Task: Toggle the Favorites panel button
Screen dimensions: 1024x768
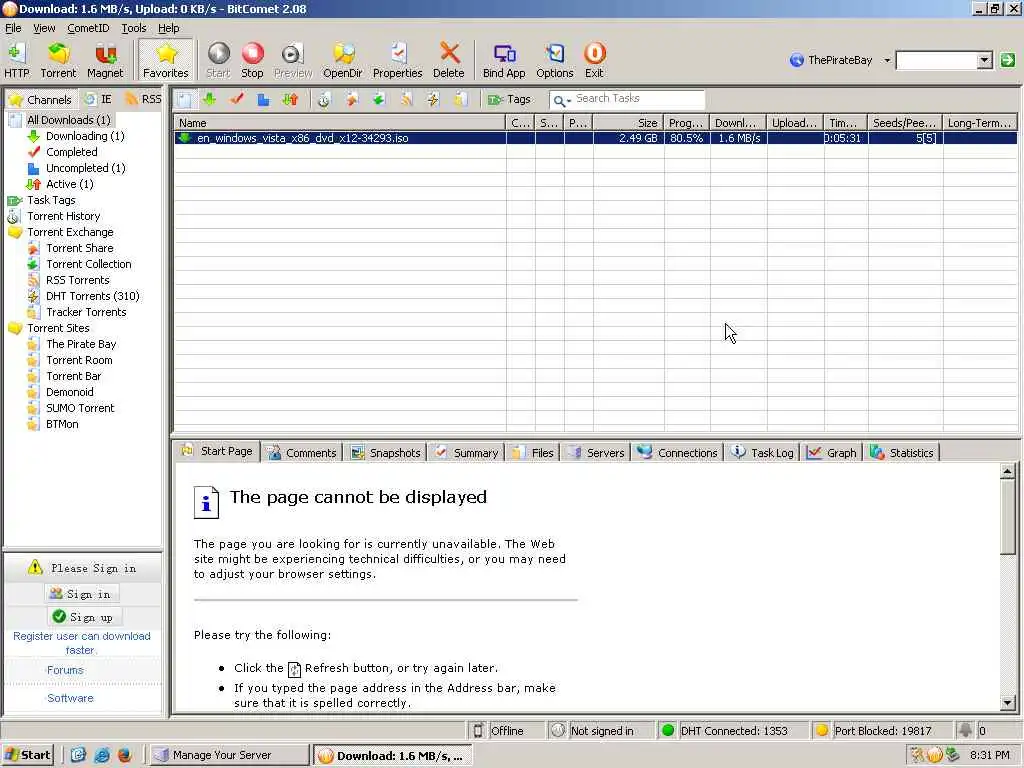Action: pyautogui.click(x=166, y=59)
